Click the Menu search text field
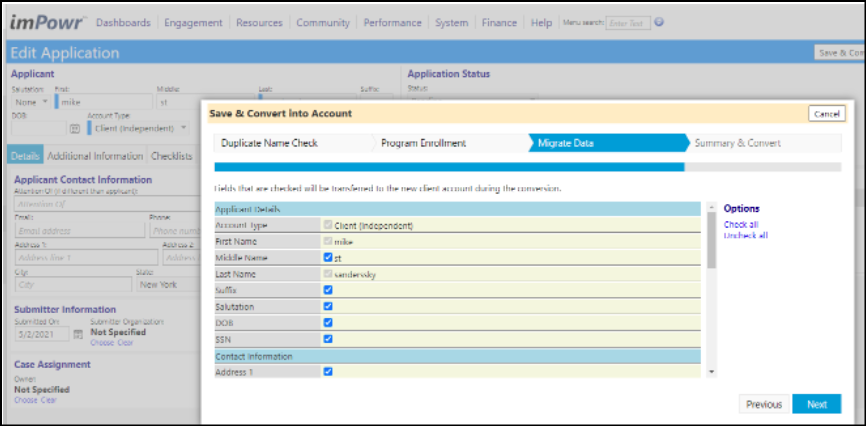 (x=628, y=23)
